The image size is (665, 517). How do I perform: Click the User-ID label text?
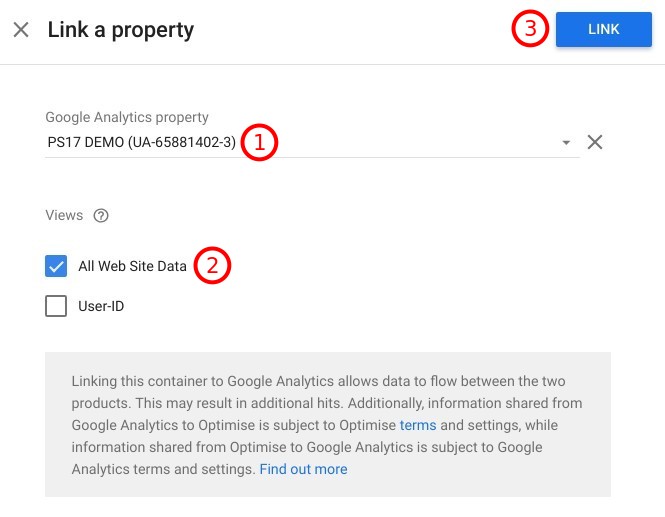click(x=101, y=307)
